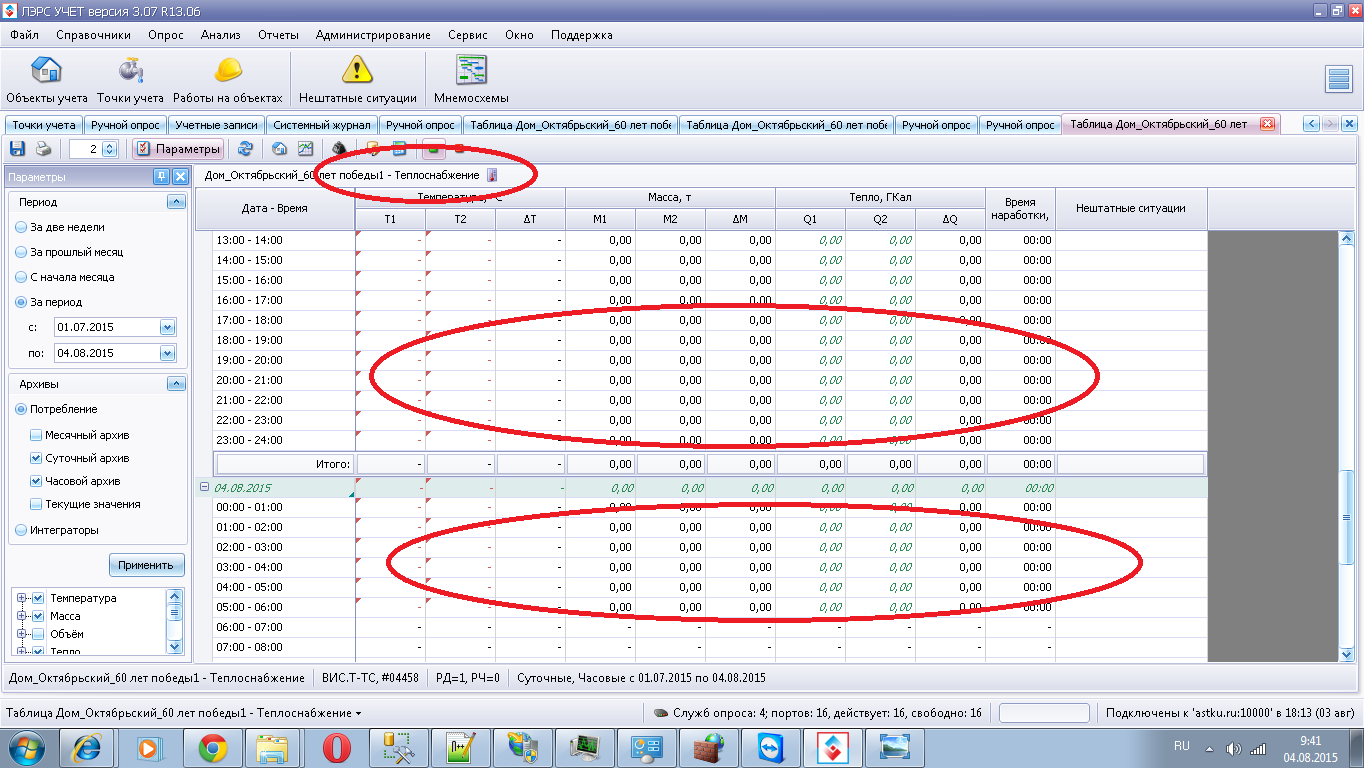Click the table's vertical scrollbar thumb
1364x768 pixels.
tap(1346, 517)
